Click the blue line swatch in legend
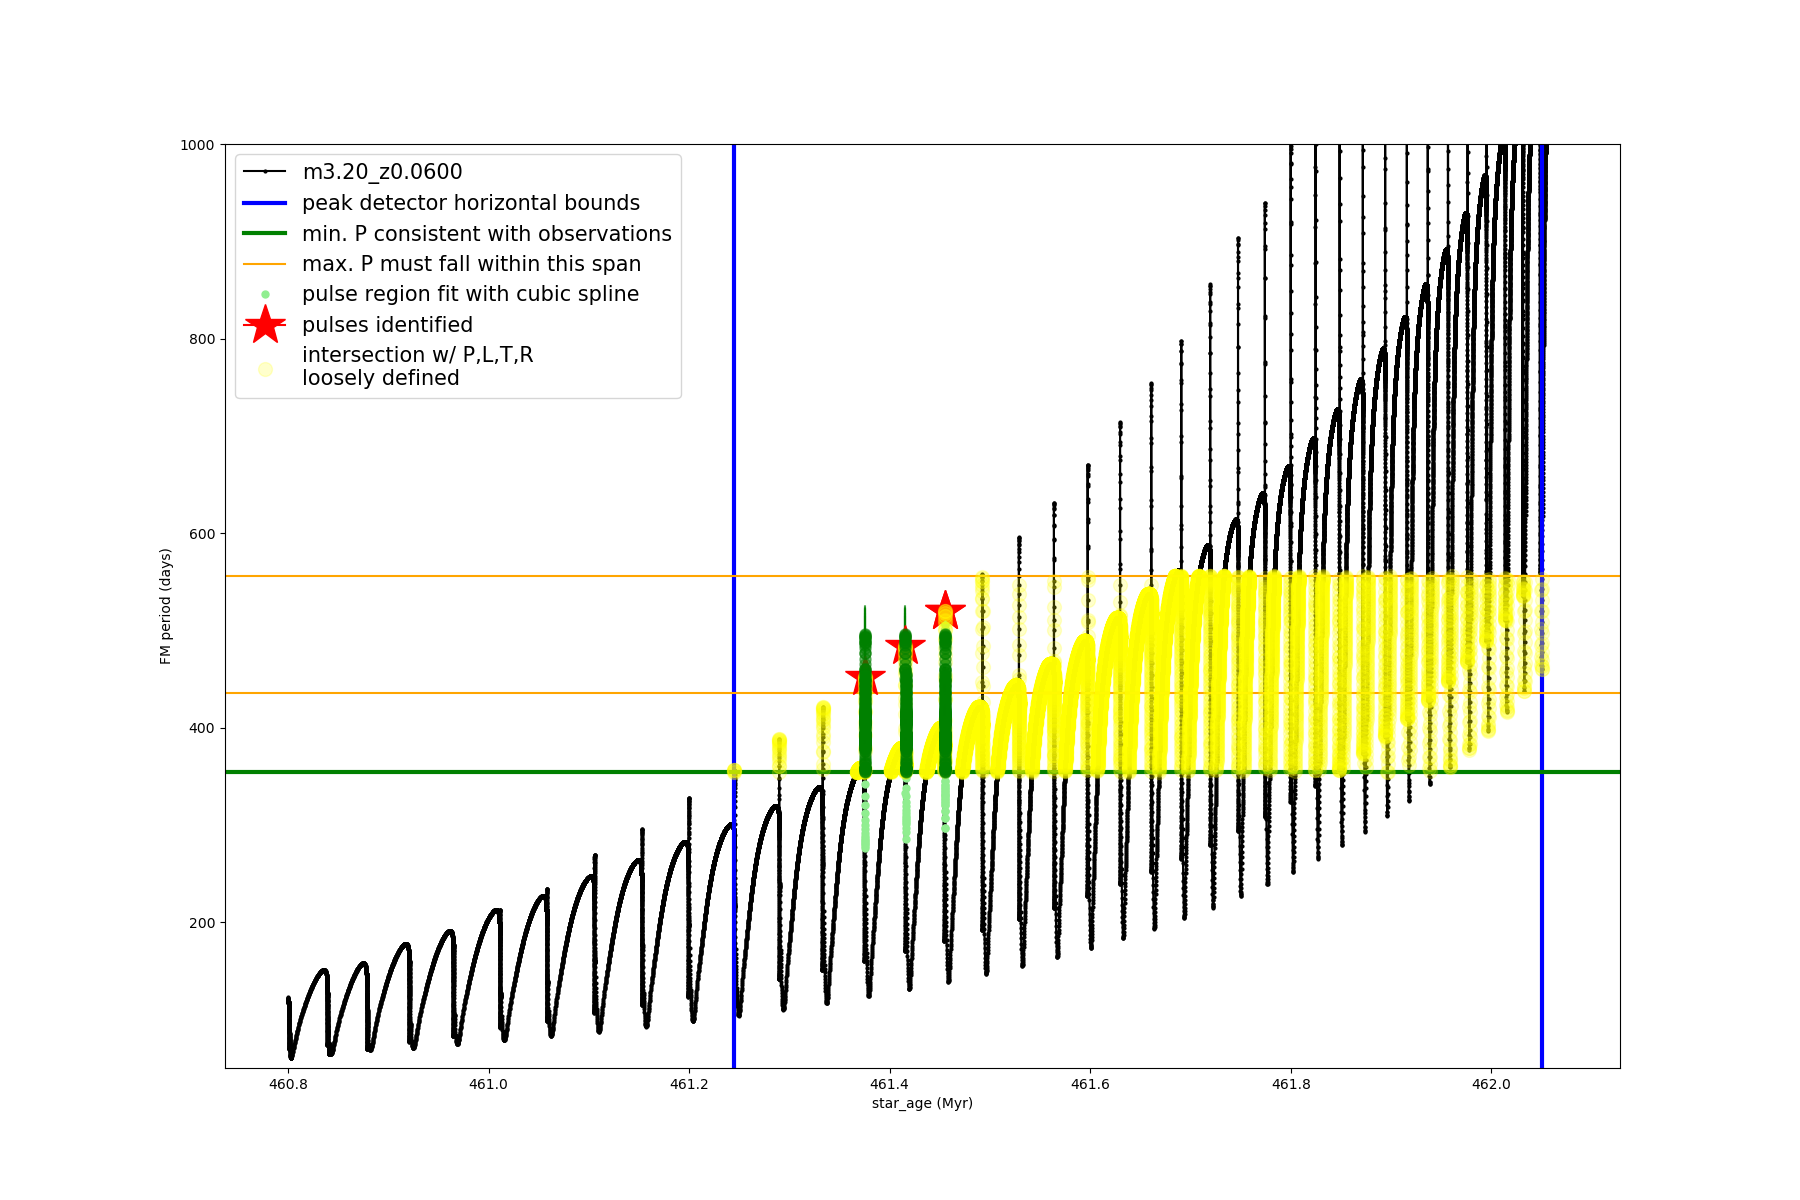This screenshot has width=1800, height=1200. click(265, 203)
